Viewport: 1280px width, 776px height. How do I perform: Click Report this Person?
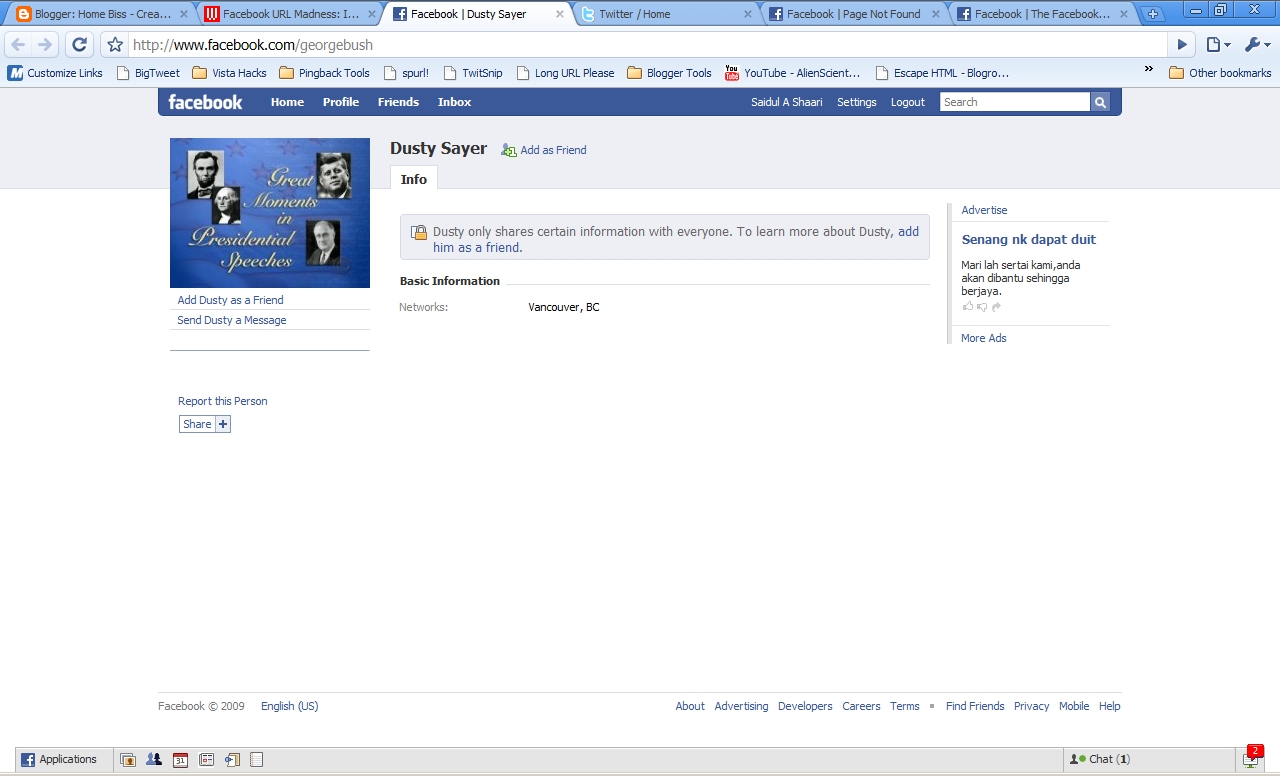pyautogui.click(x=223, y=401)
